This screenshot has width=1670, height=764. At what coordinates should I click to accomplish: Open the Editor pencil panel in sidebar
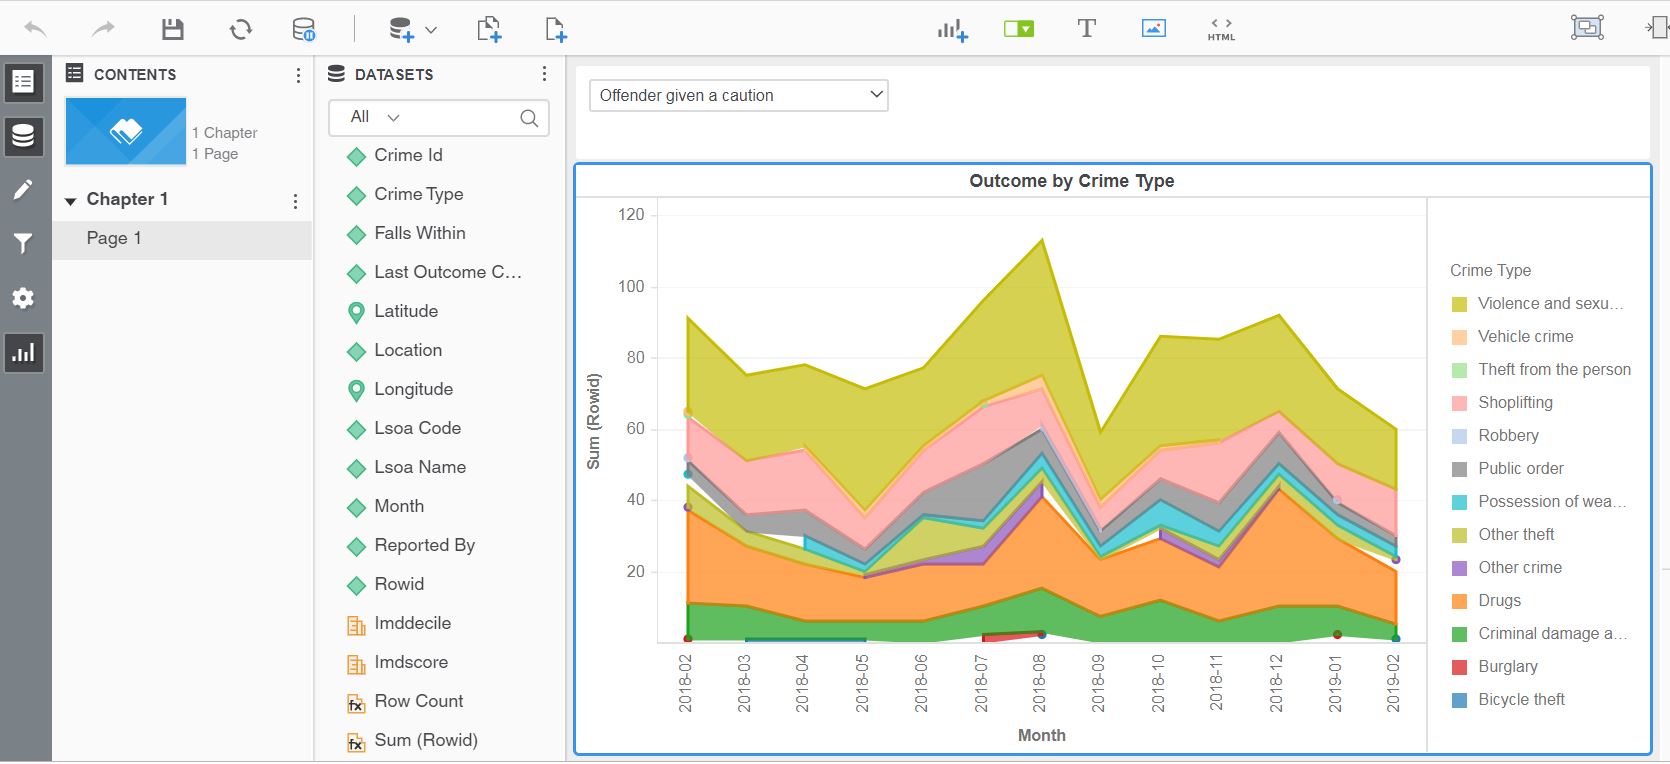[x=23, y=190]
